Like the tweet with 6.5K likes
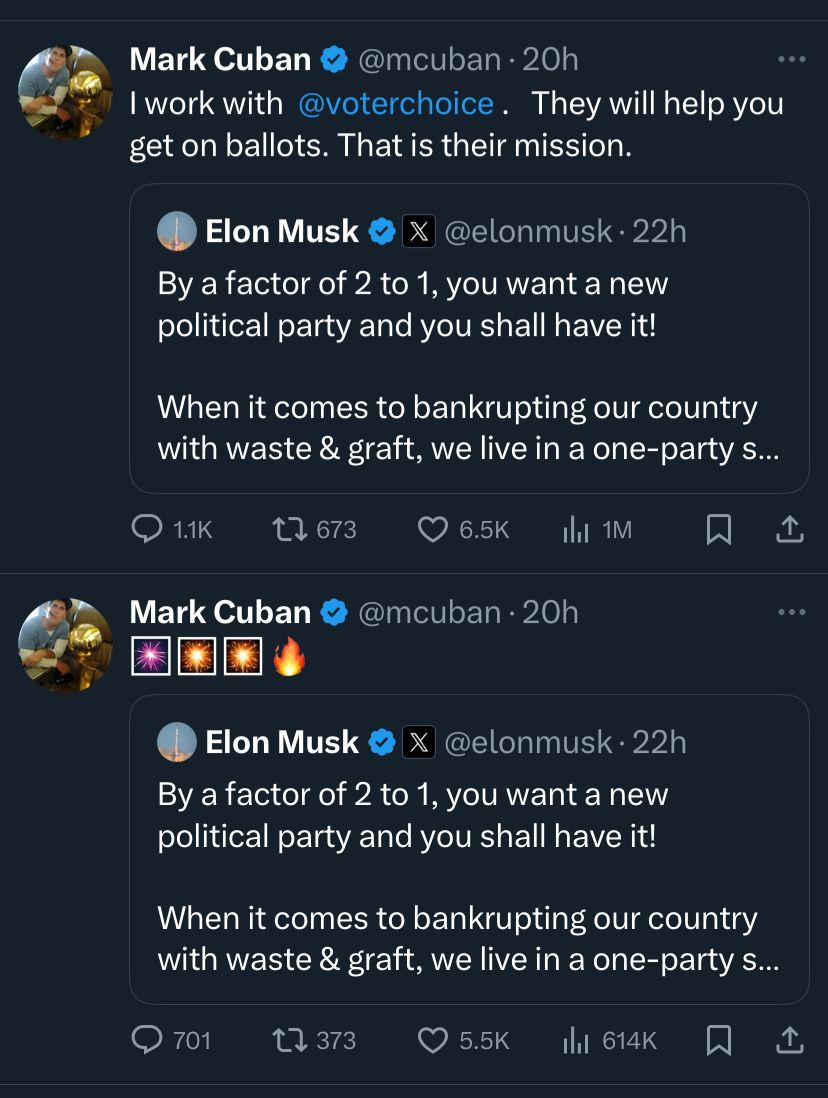The width and height of the screenshot is (828, 1098). tap(432, 529)
